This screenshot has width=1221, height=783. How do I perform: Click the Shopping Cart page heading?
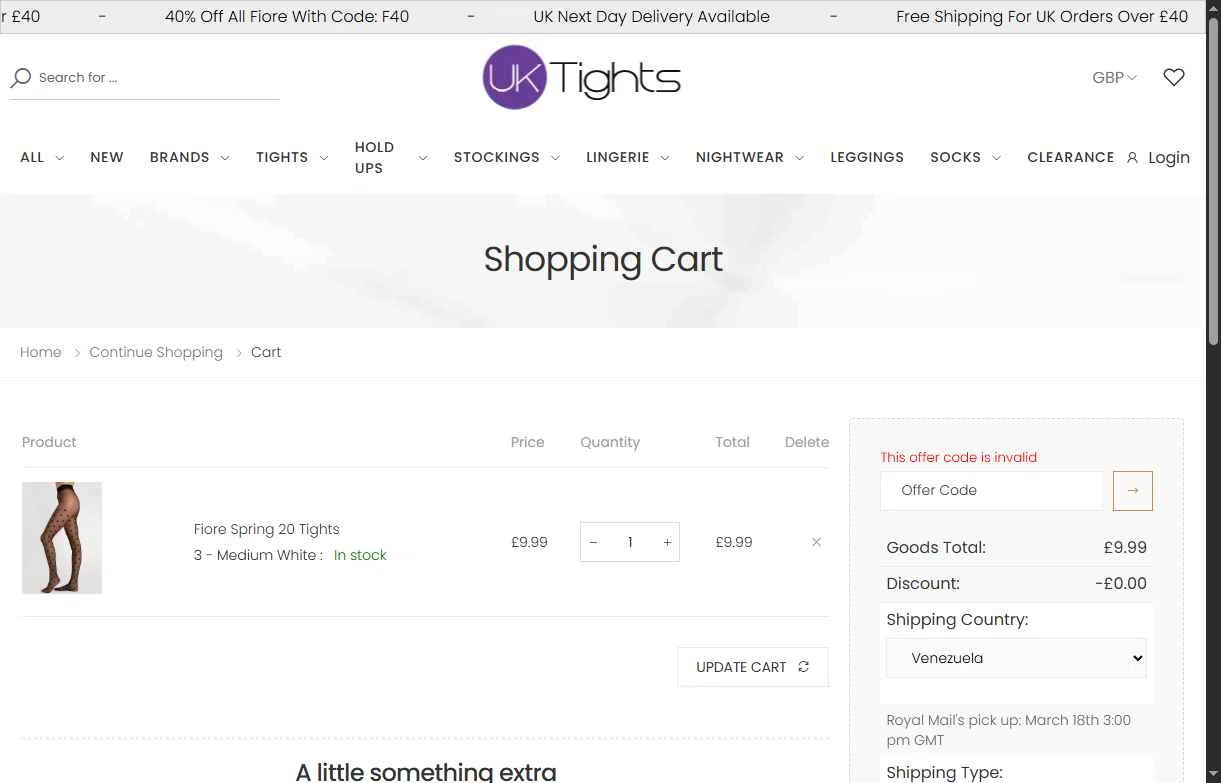[x=603, y=259]
